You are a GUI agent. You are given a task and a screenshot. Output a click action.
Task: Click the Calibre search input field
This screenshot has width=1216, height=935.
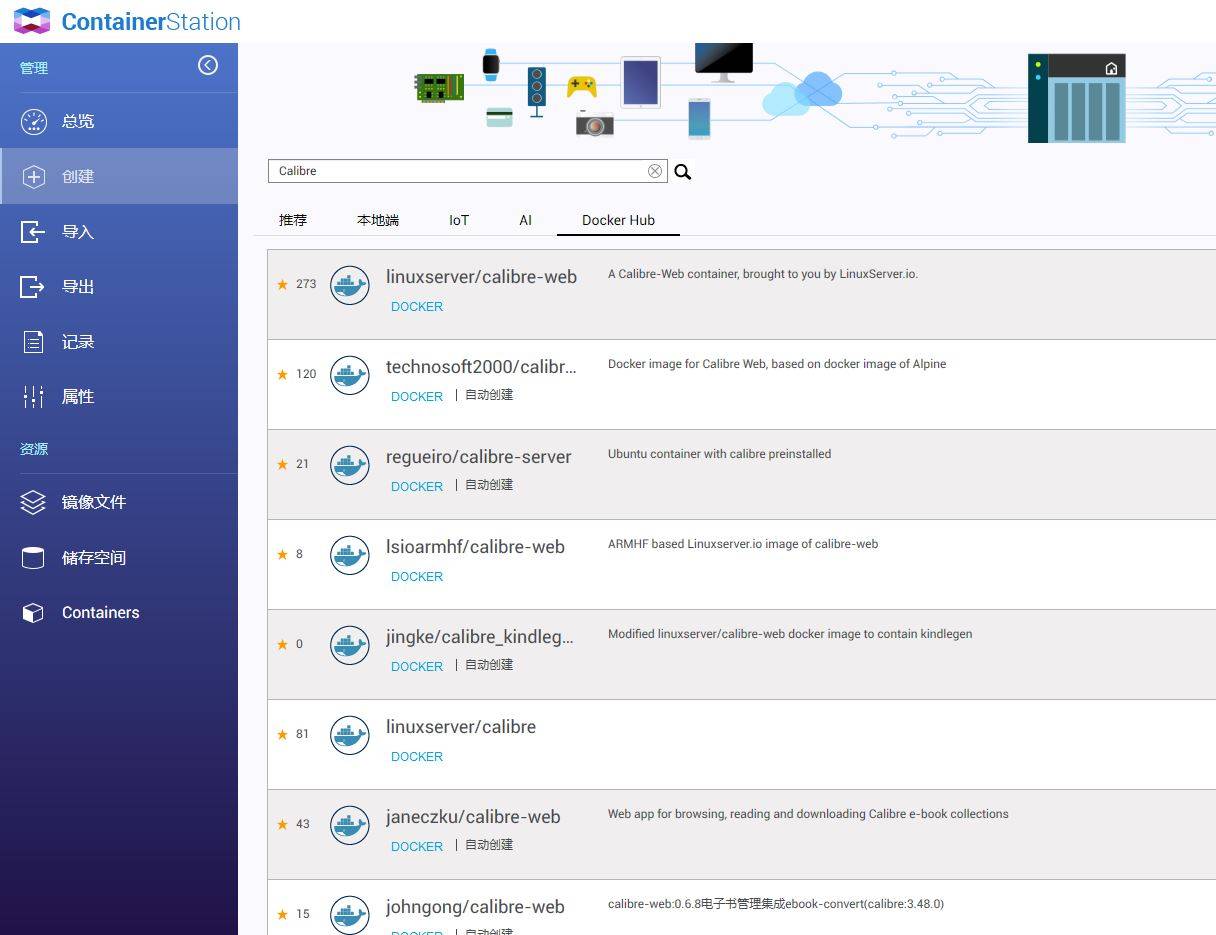[x=460, y=171]
